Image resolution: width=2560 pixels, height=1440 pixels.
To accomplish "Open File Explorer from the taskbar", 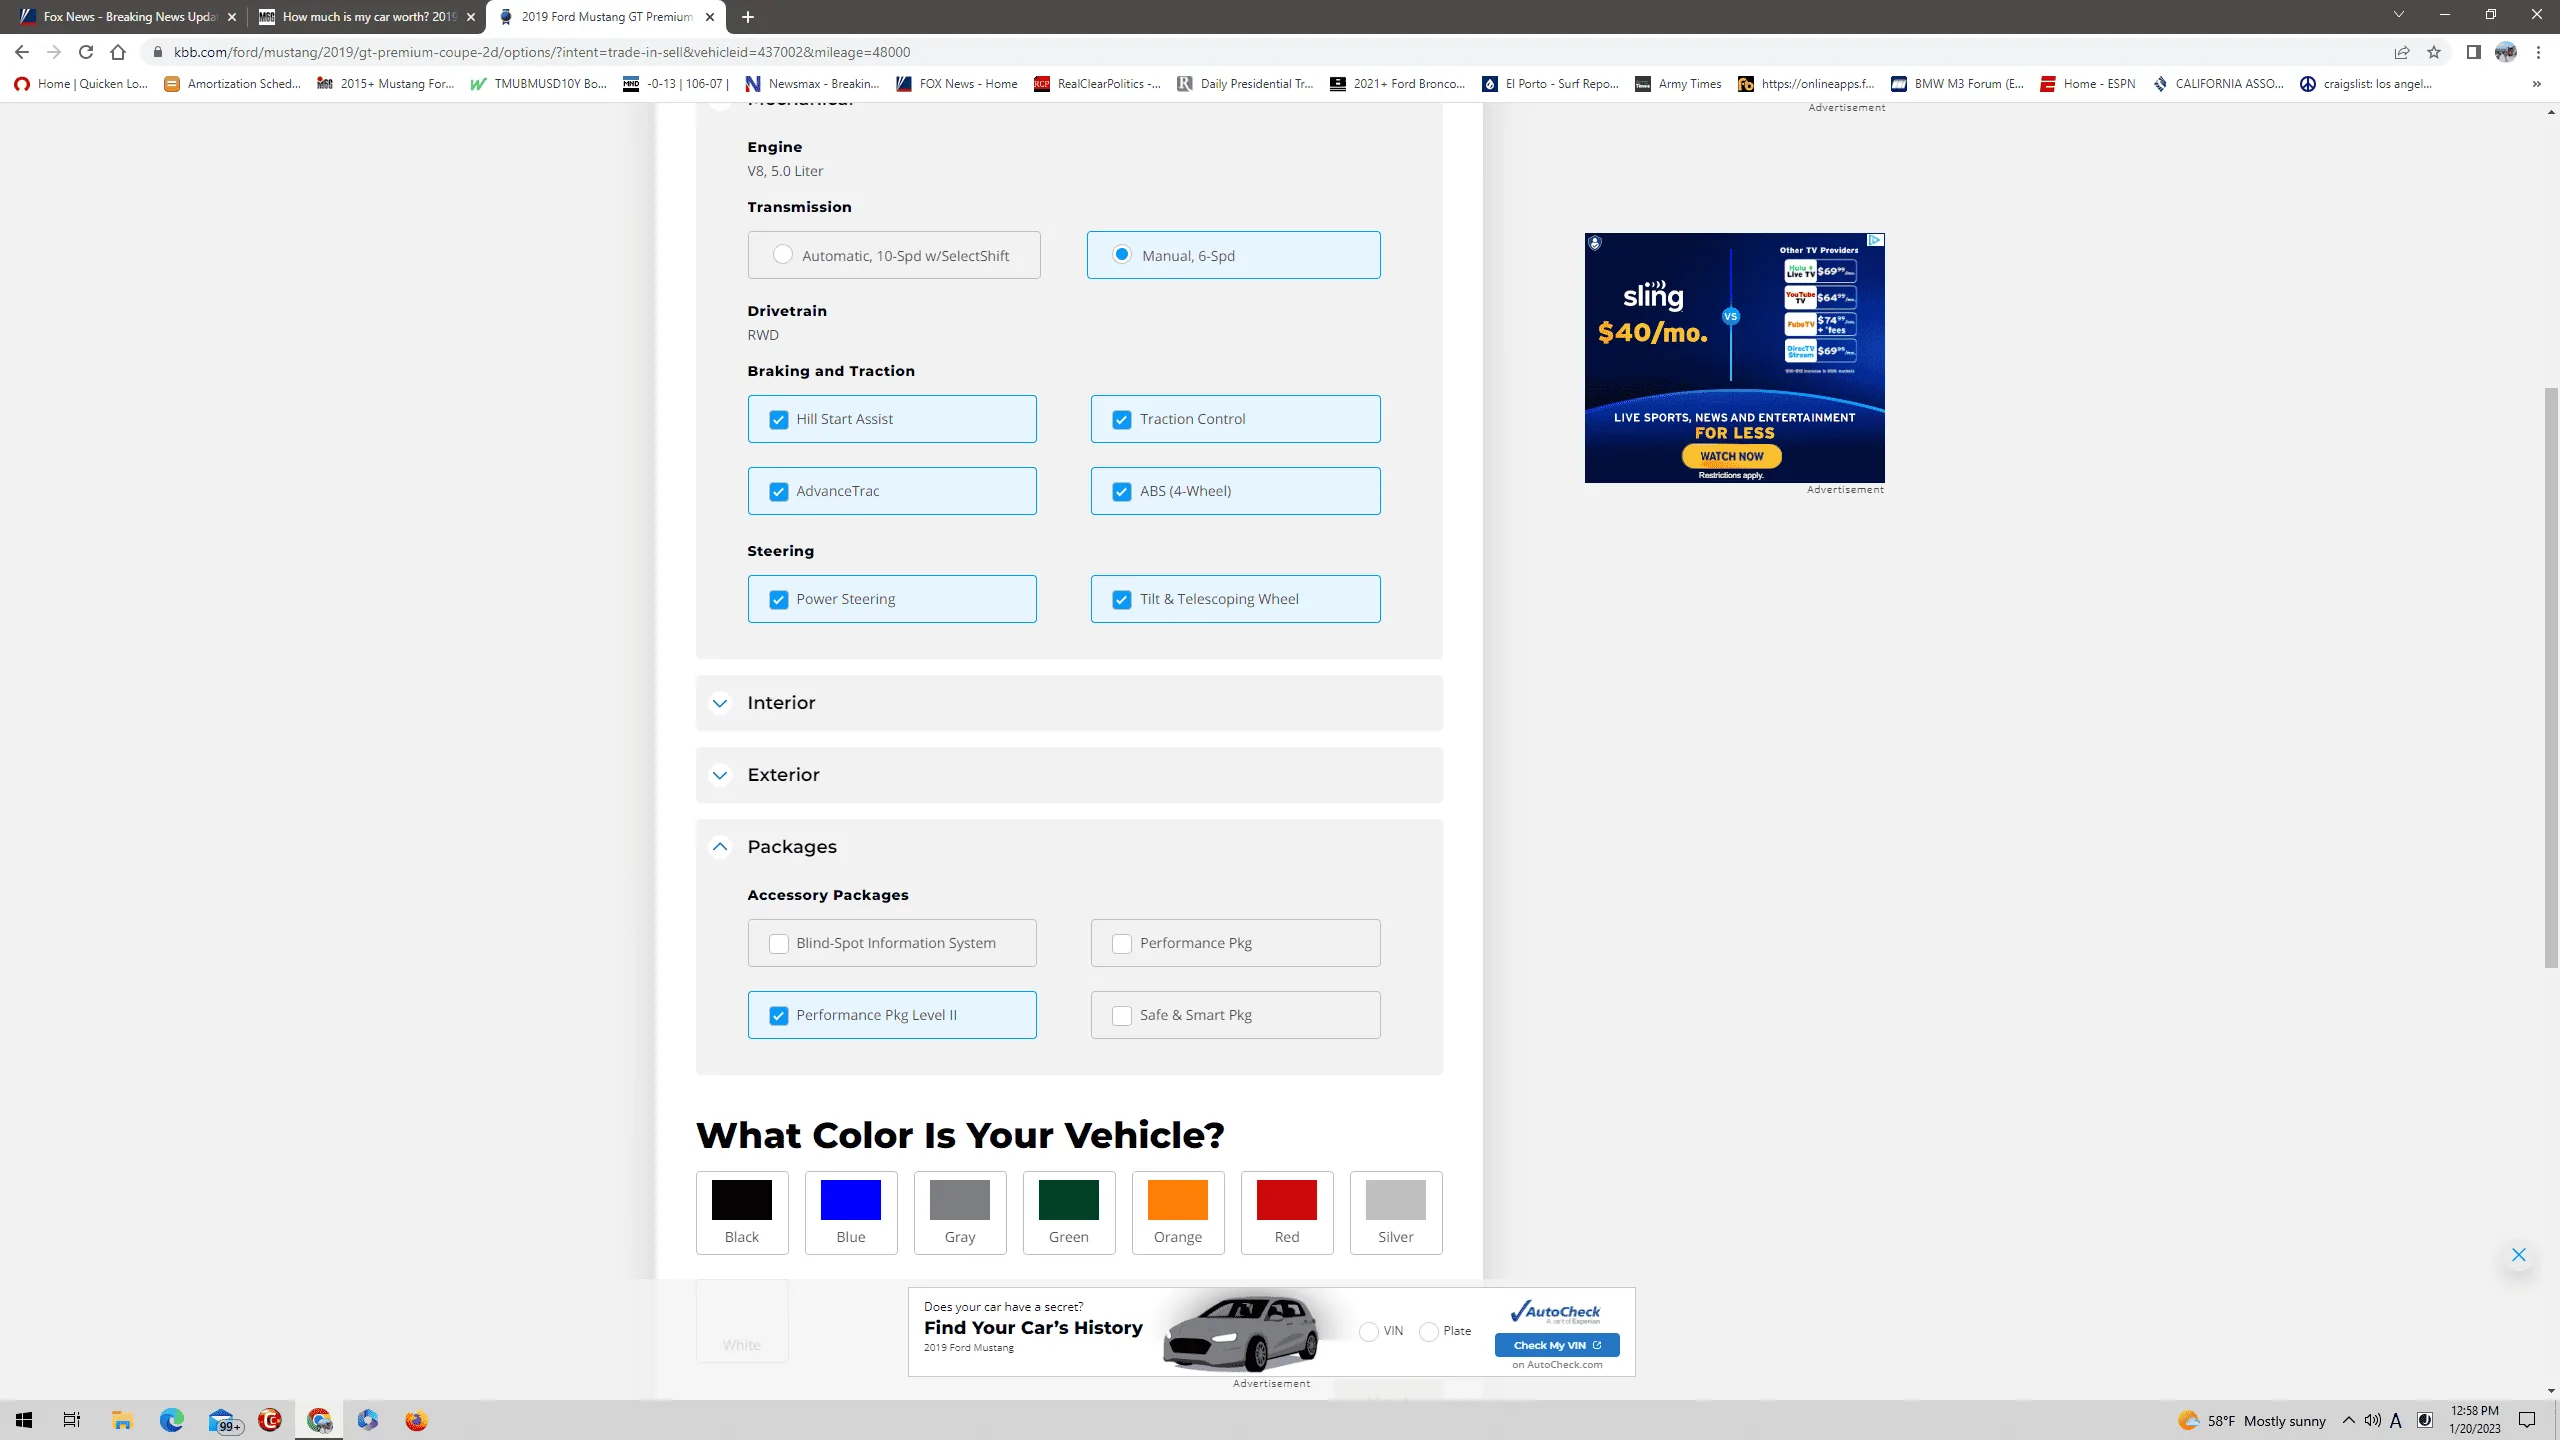I will coord(122,1420).
